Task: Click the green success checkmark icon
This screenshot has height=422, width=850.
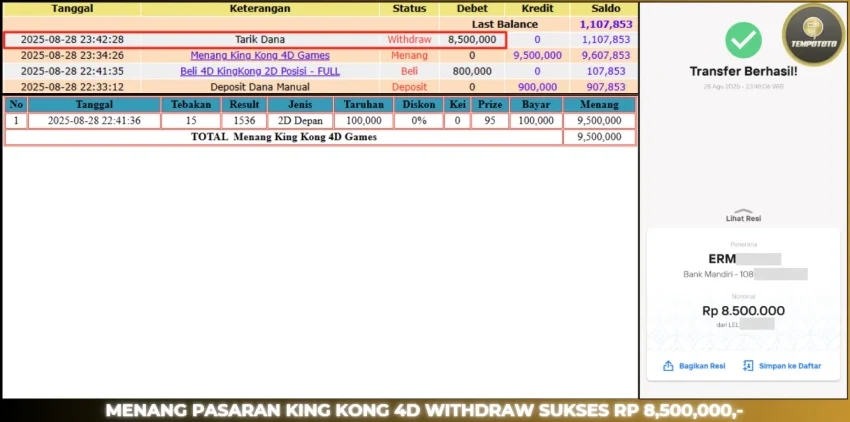Action: [x=743, y=40]
